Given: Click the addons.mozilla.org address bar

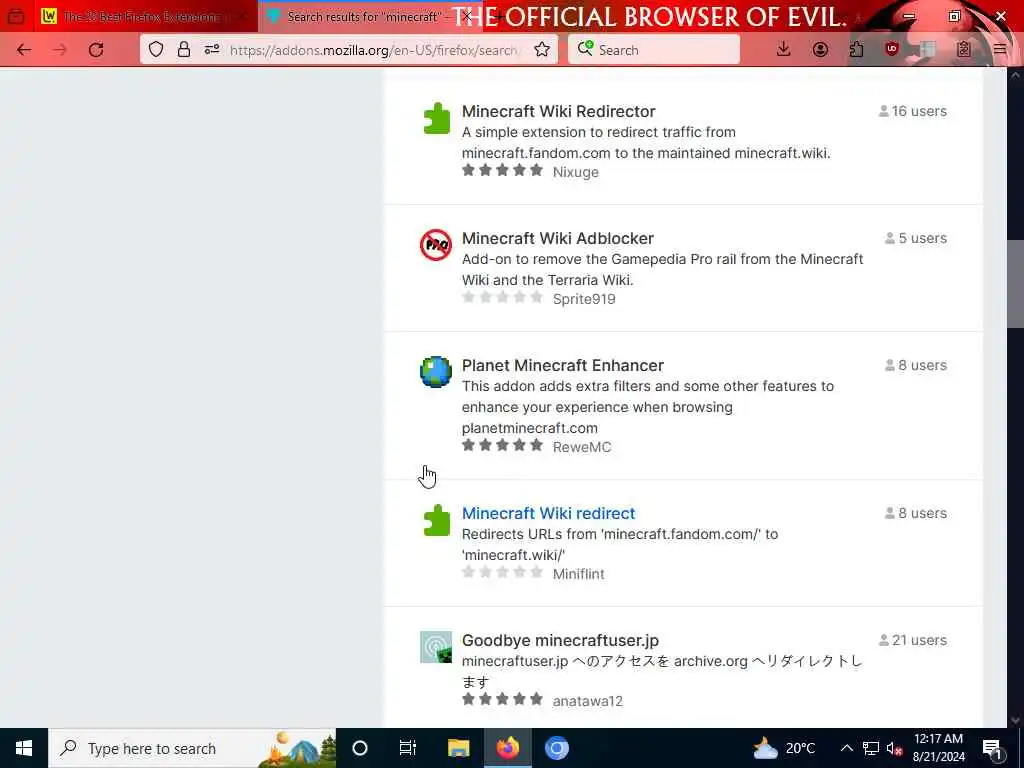Looking at the screenshot, I should (x=374, y=50).
